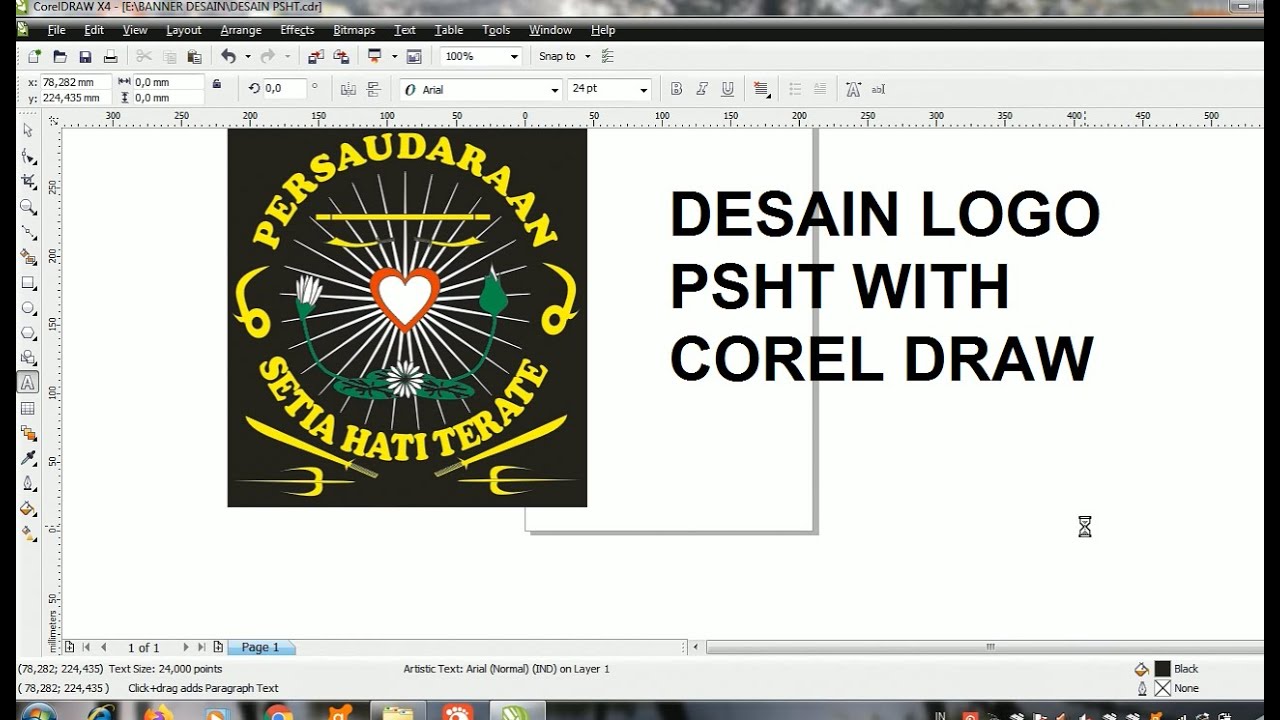Open the Text menu
Screen dimensions: 1280x720
[x=405, y=30]
